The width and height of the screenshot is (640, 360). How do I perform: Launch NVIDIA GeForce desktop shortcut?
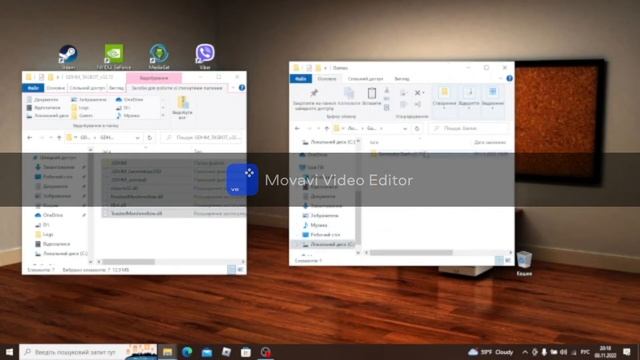point(114,56)
